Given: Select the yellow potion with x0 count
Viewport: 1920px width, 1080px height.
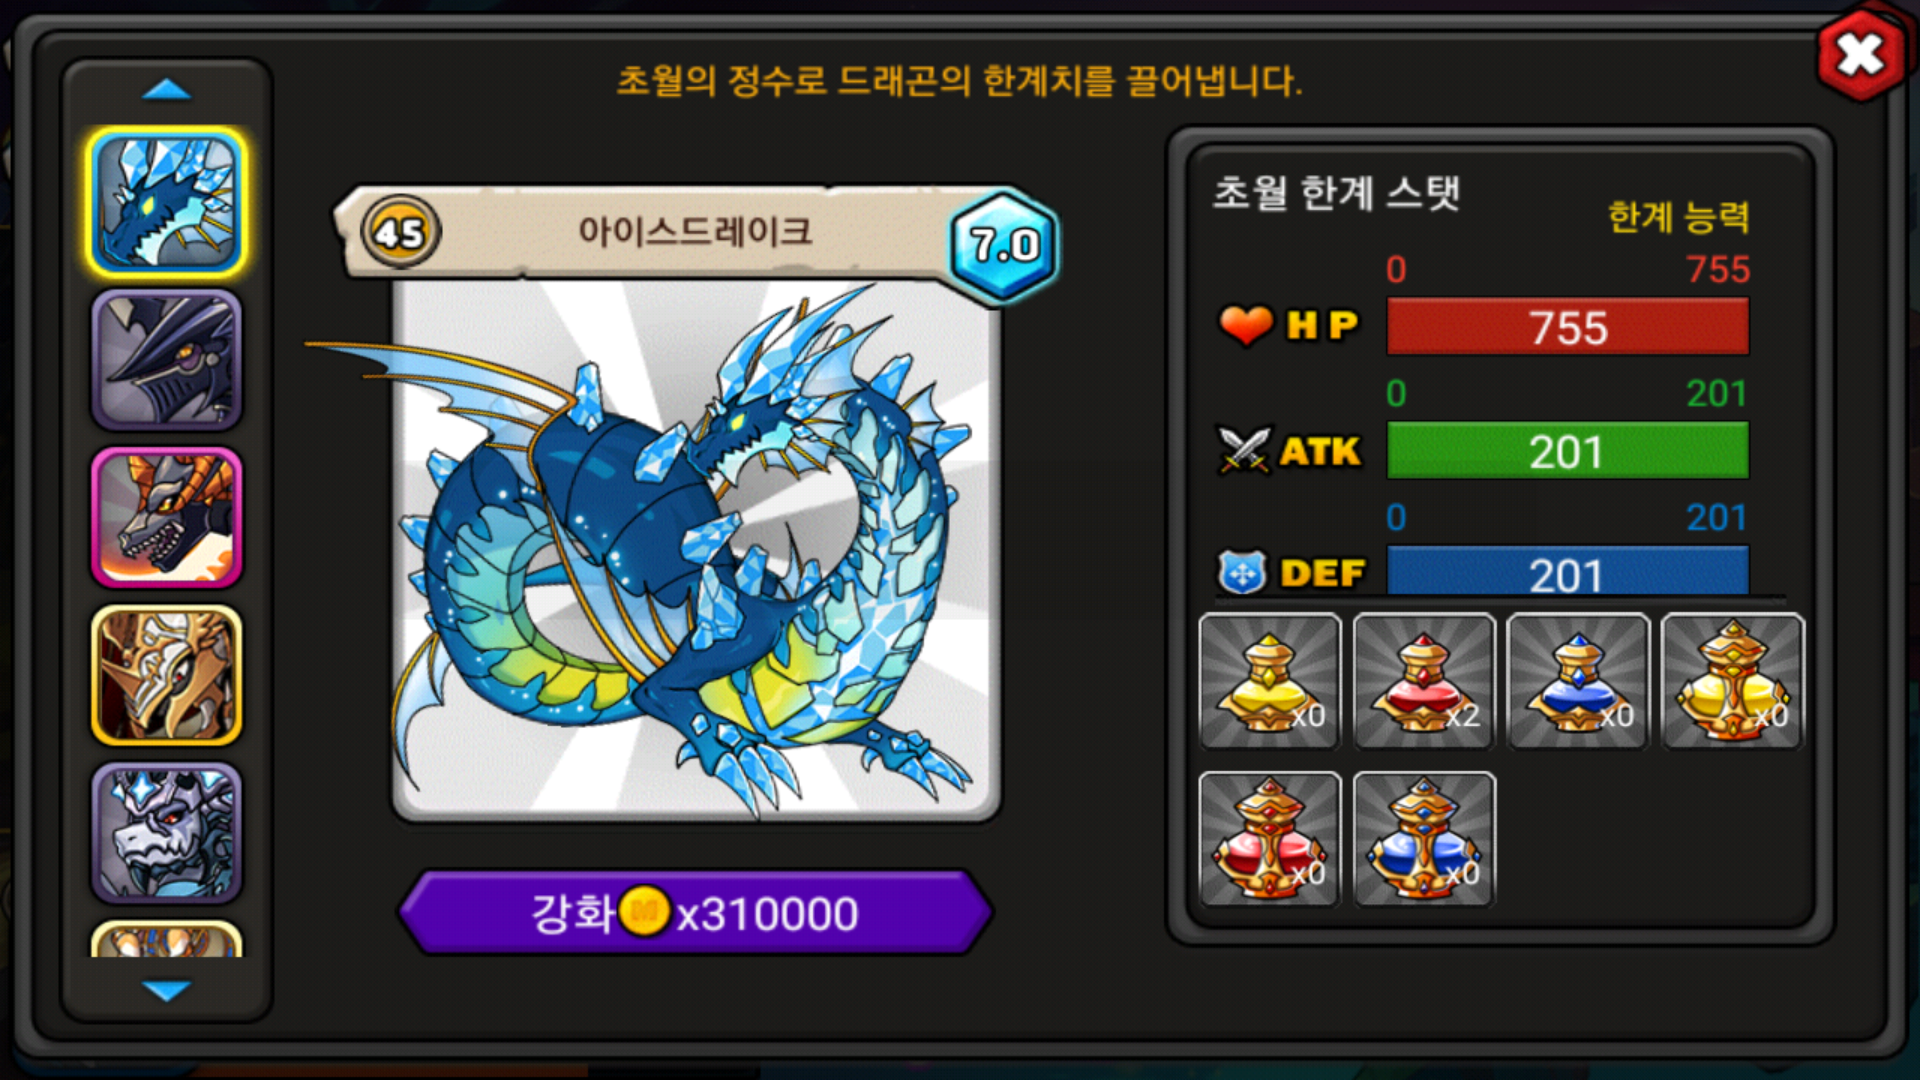Looking at the screenshot, I should [1270, 681].
